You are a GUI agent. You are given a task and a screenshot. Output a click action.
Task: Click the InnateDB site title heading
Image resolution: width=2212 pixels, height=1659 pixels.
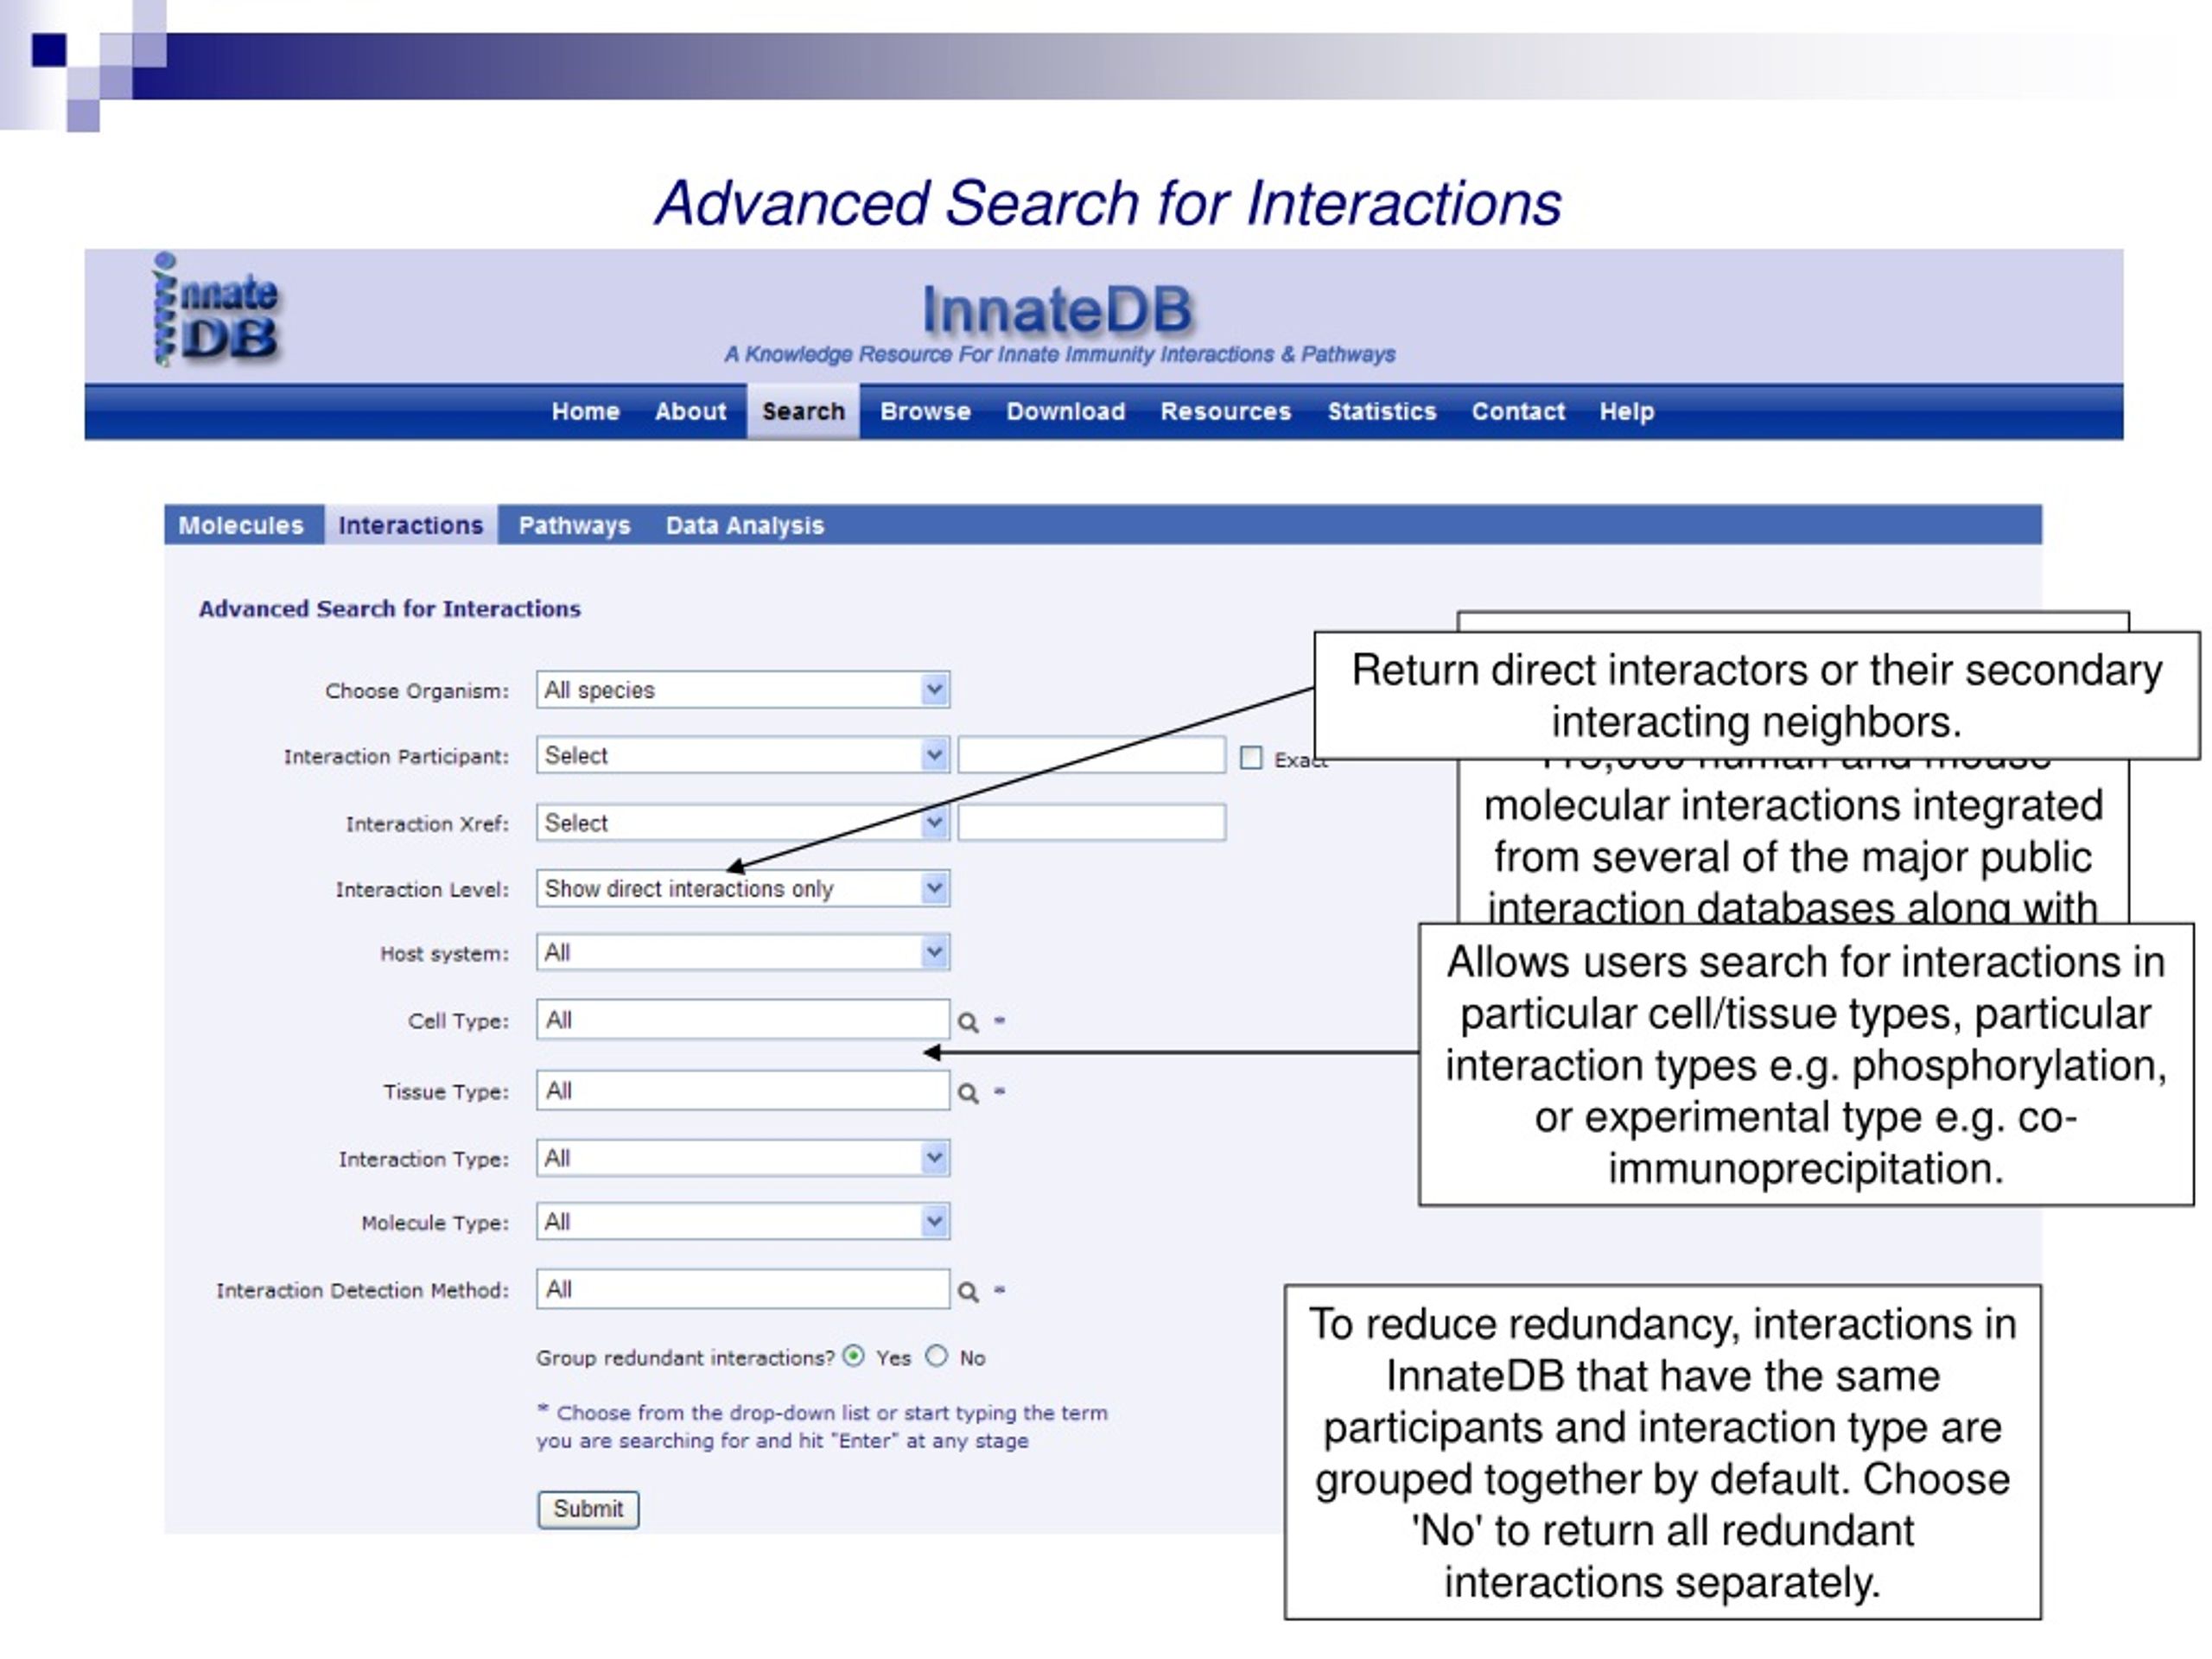(1057, 309)
